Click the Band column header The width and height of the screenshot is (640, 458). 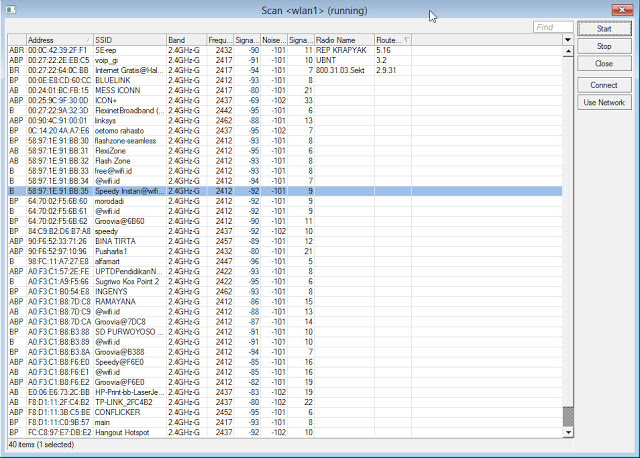(186, 39)
